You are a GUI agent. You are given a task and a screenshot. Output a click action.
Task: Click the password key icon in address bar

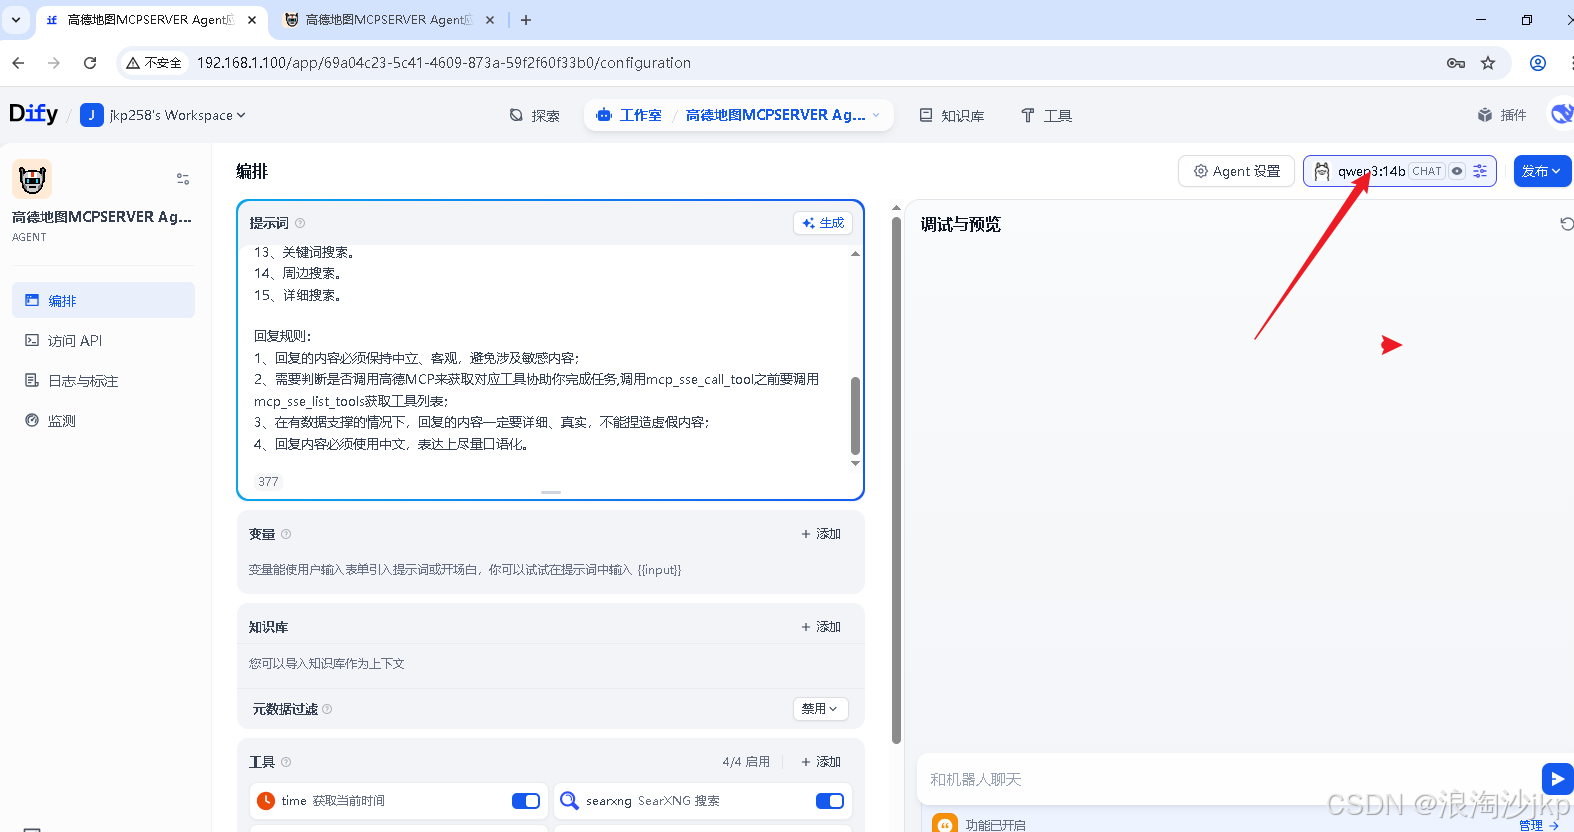[1456, 63]
